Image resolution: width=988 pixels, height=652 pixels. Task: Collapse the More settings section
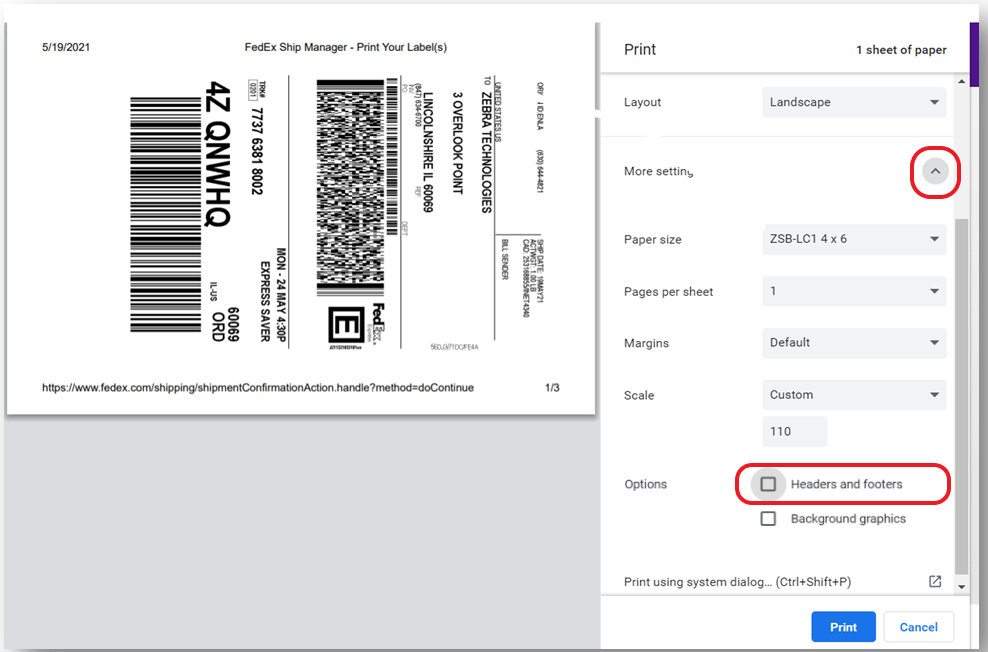pyautogui.click(x=935, y=171)
